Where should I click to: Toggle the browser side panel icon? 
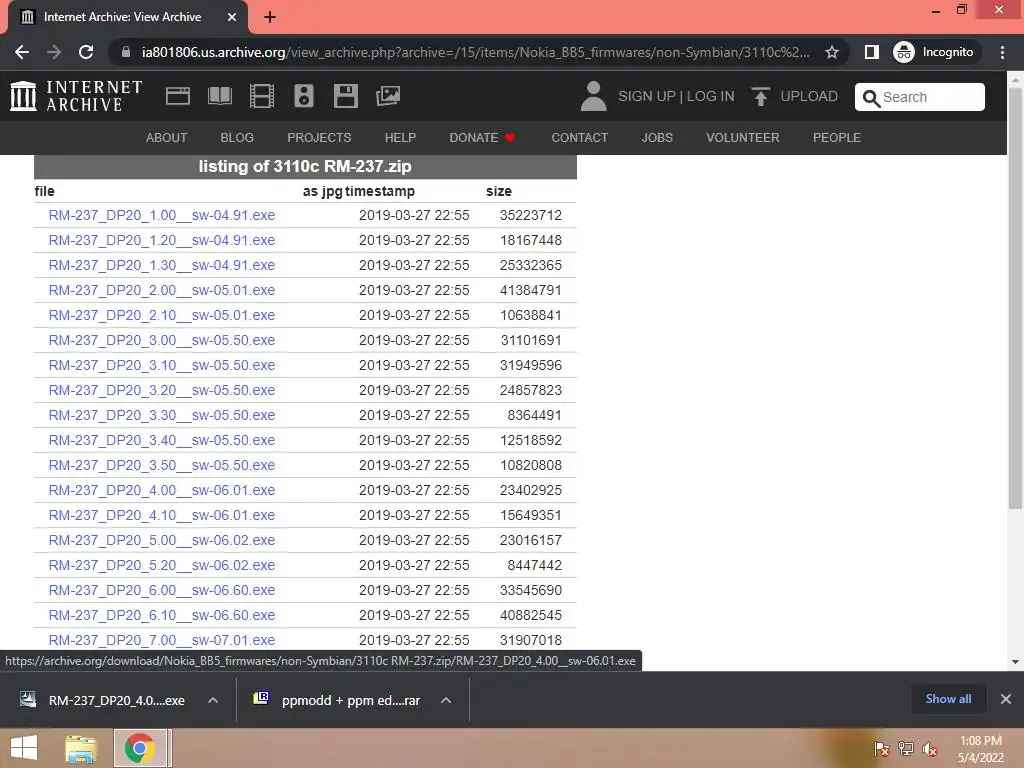(871, 52)
